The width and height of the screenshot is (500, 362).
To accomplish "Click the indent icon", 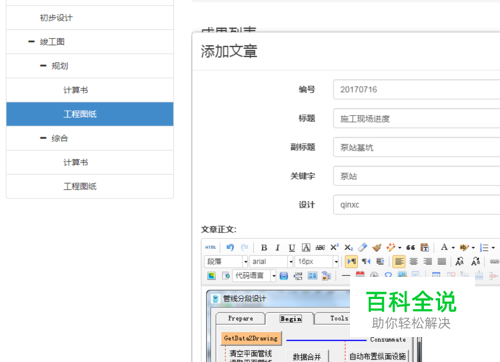I will [380, 262].
